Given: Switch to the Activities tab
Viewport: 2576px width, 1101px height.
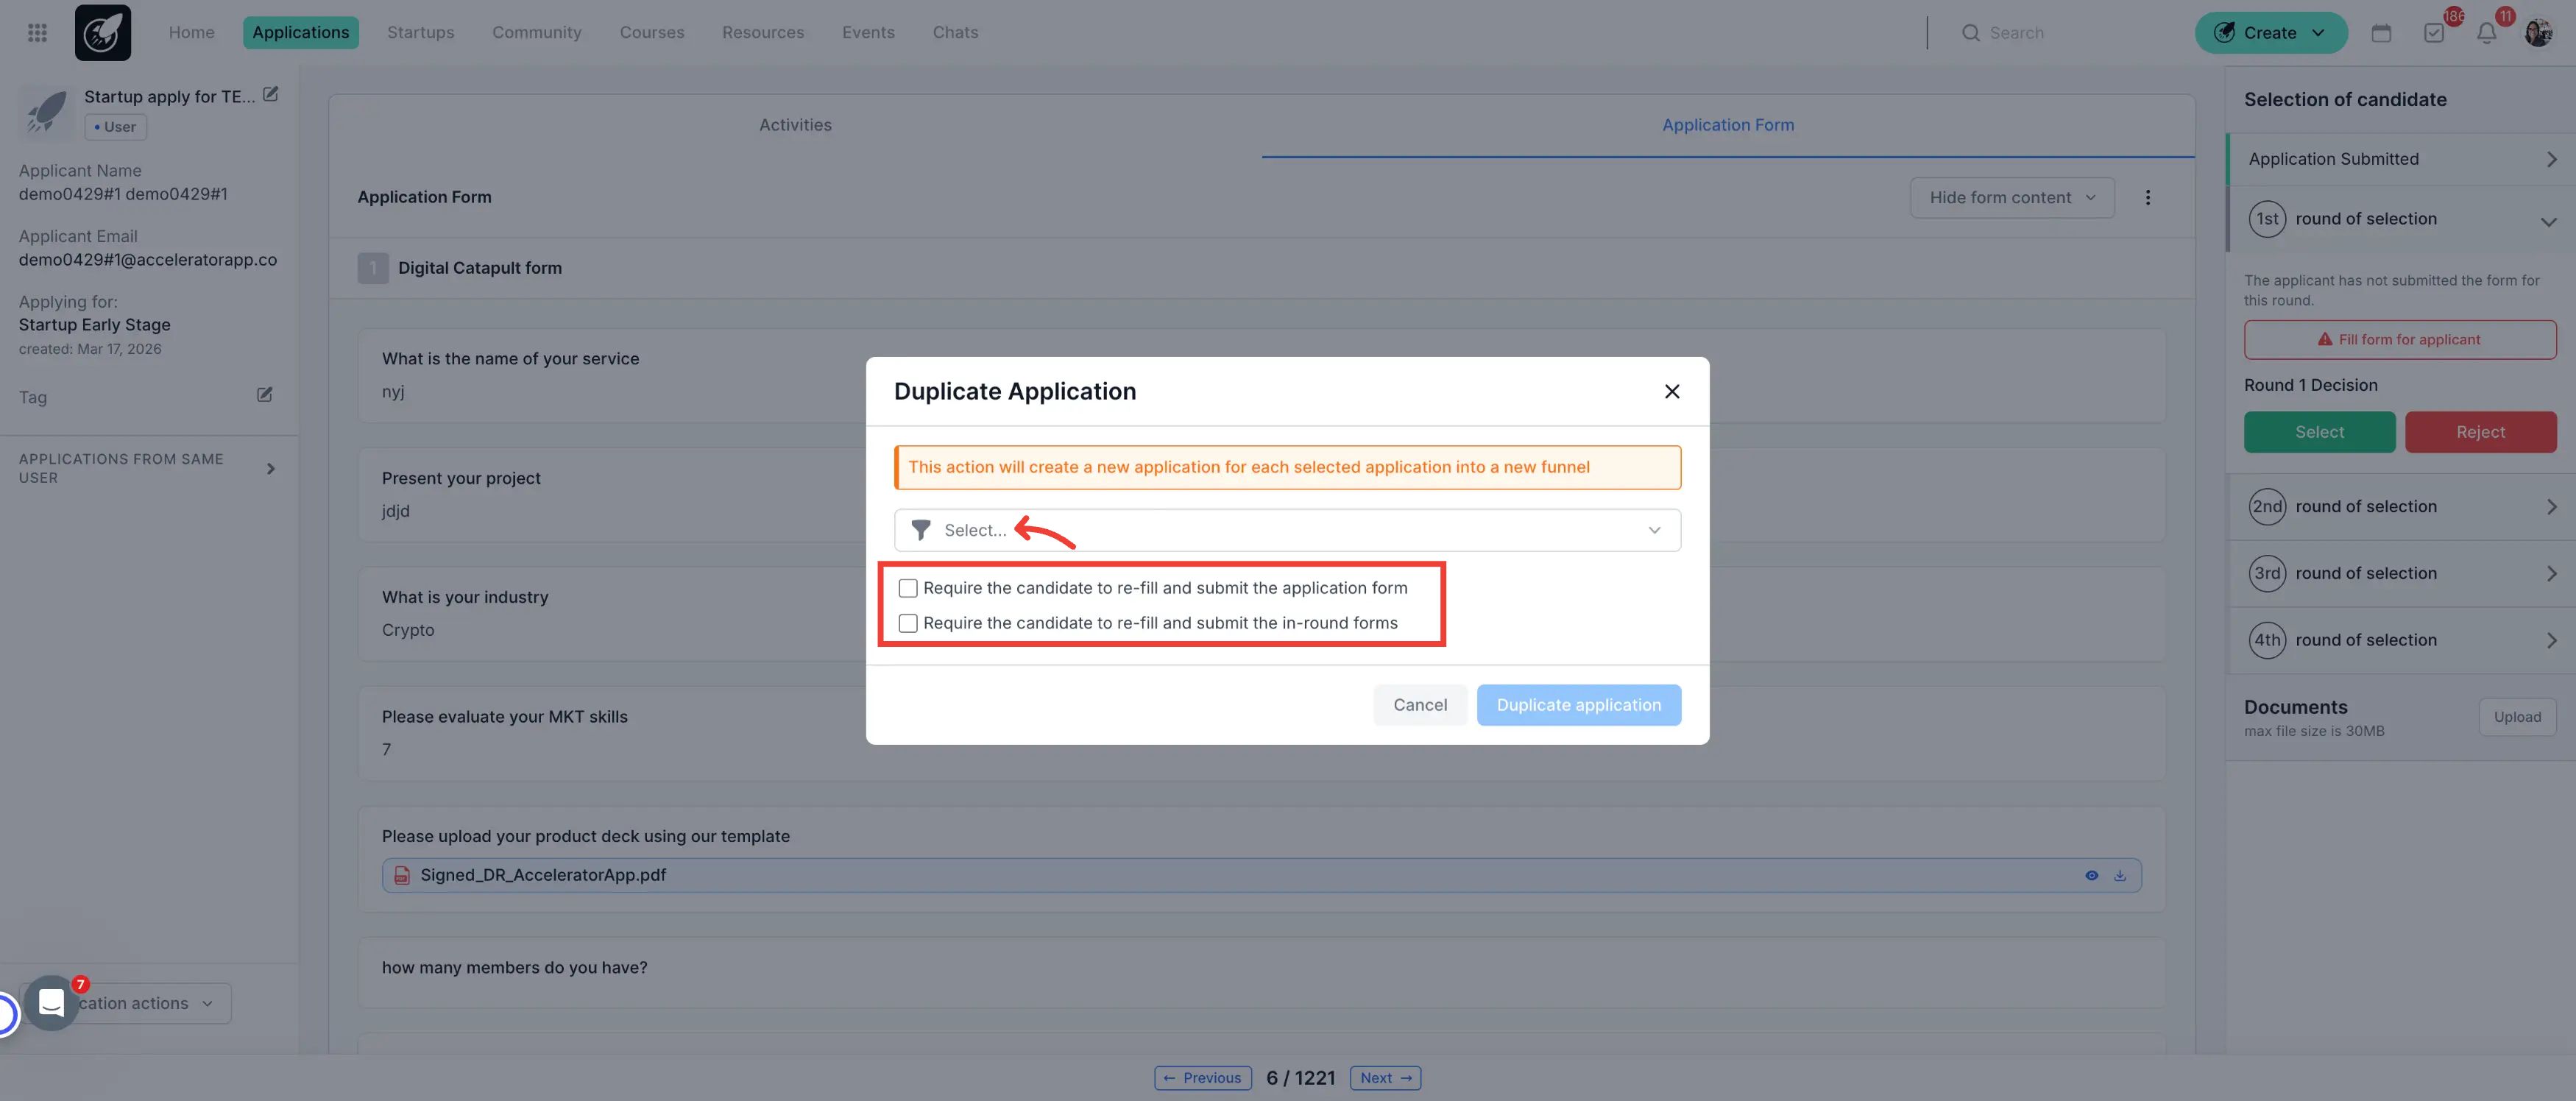Looking at the screenshot, I should point(795,125).
